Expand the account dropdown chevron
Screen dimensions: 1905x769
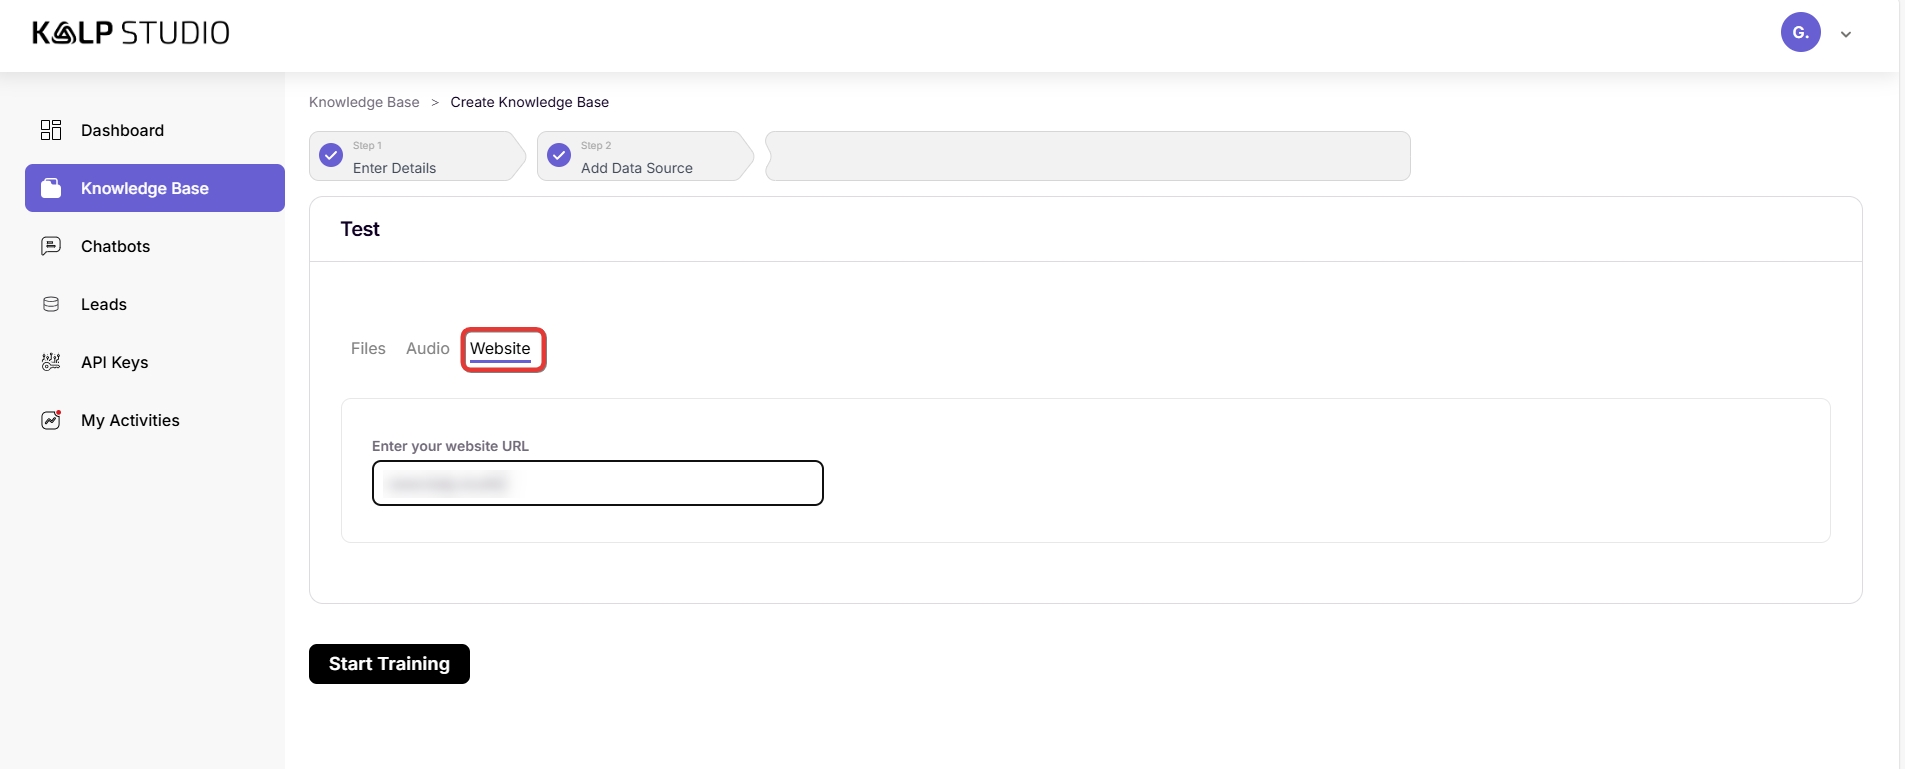click(1846, 34)
